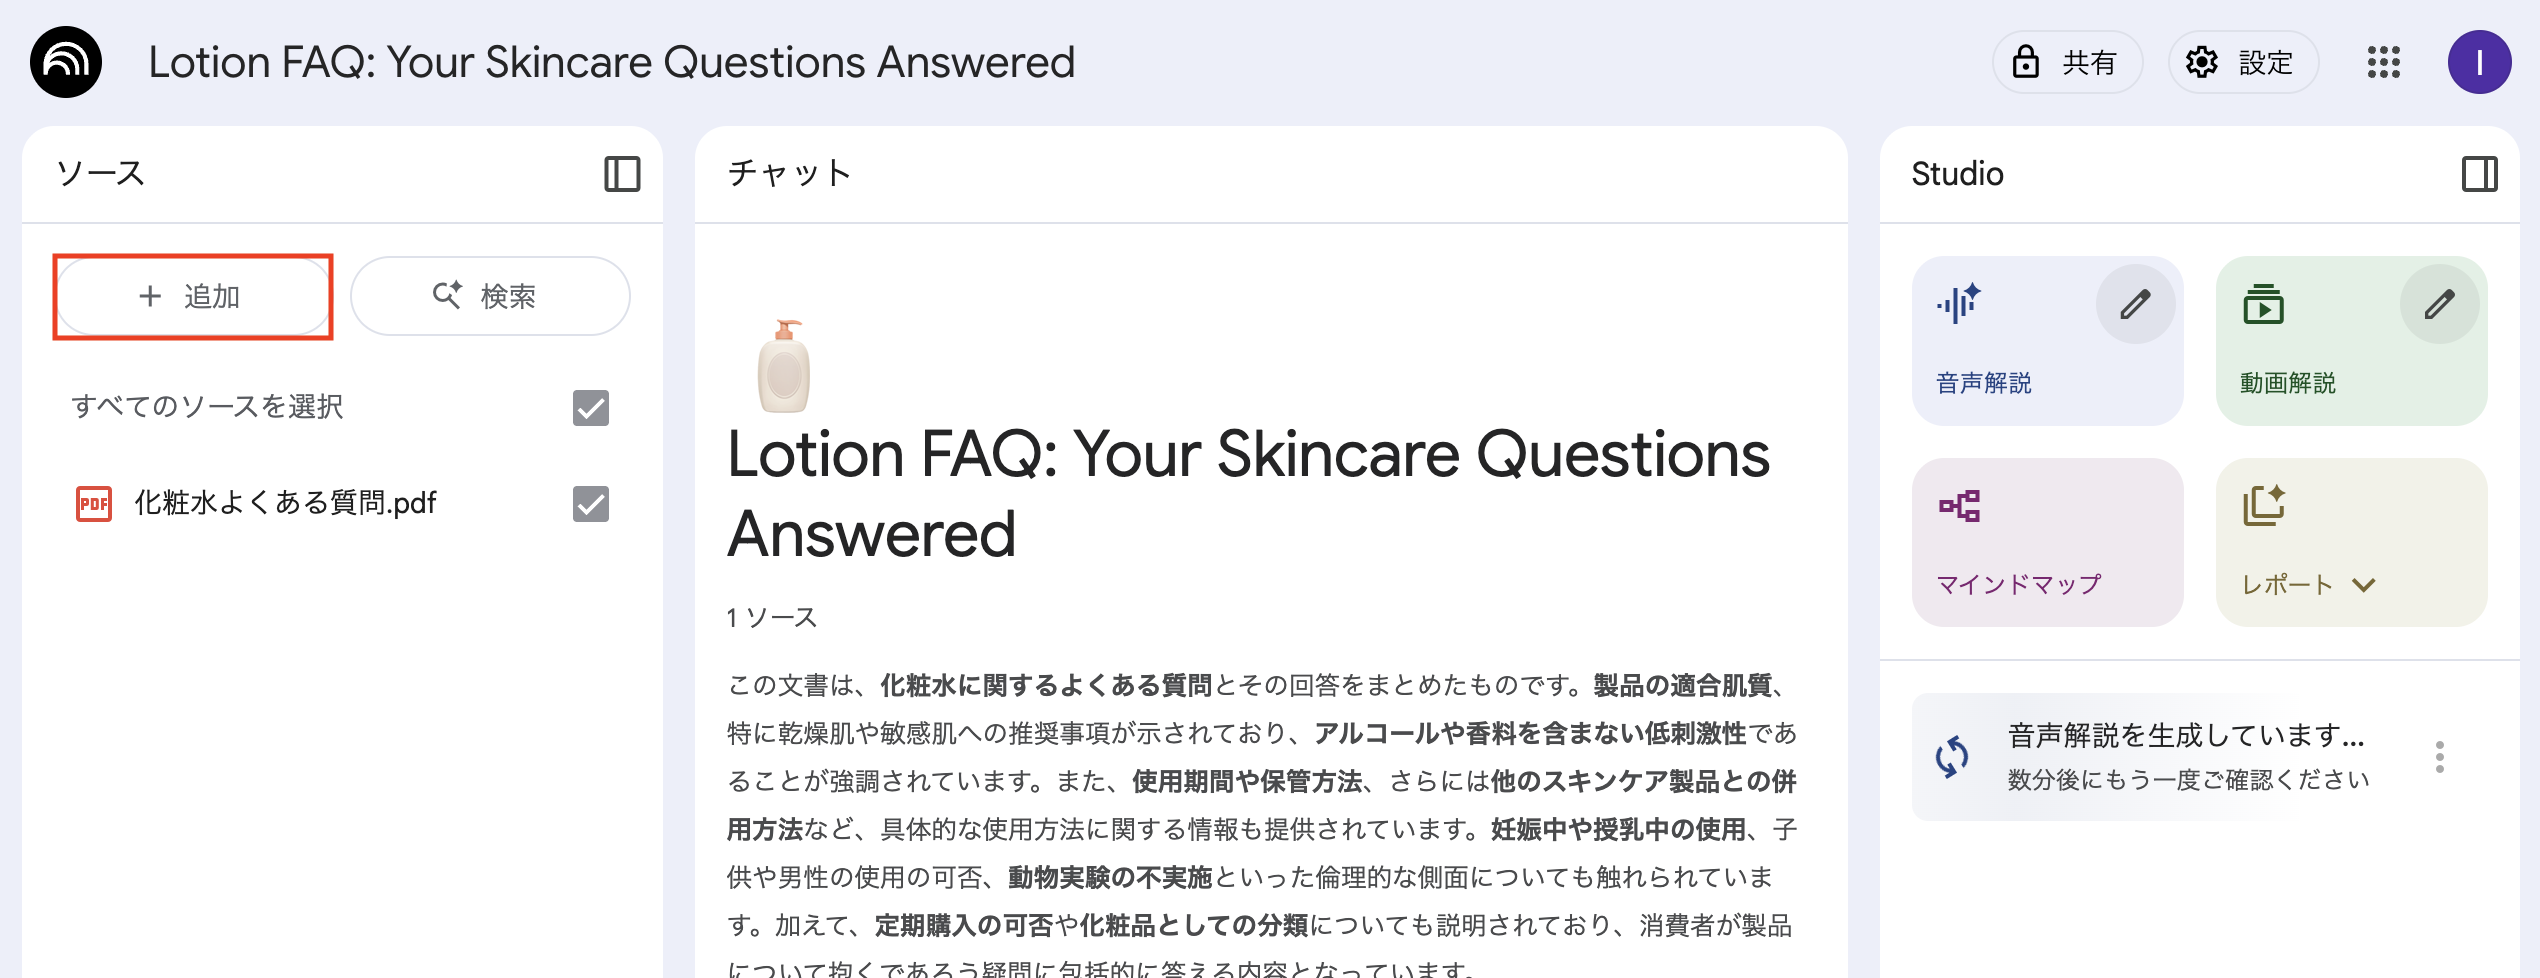Screen dimensions: 2540x978
Task: Click the PDF icon of 化粧水よくある質問.pdf
Action: tap(94, 503)
